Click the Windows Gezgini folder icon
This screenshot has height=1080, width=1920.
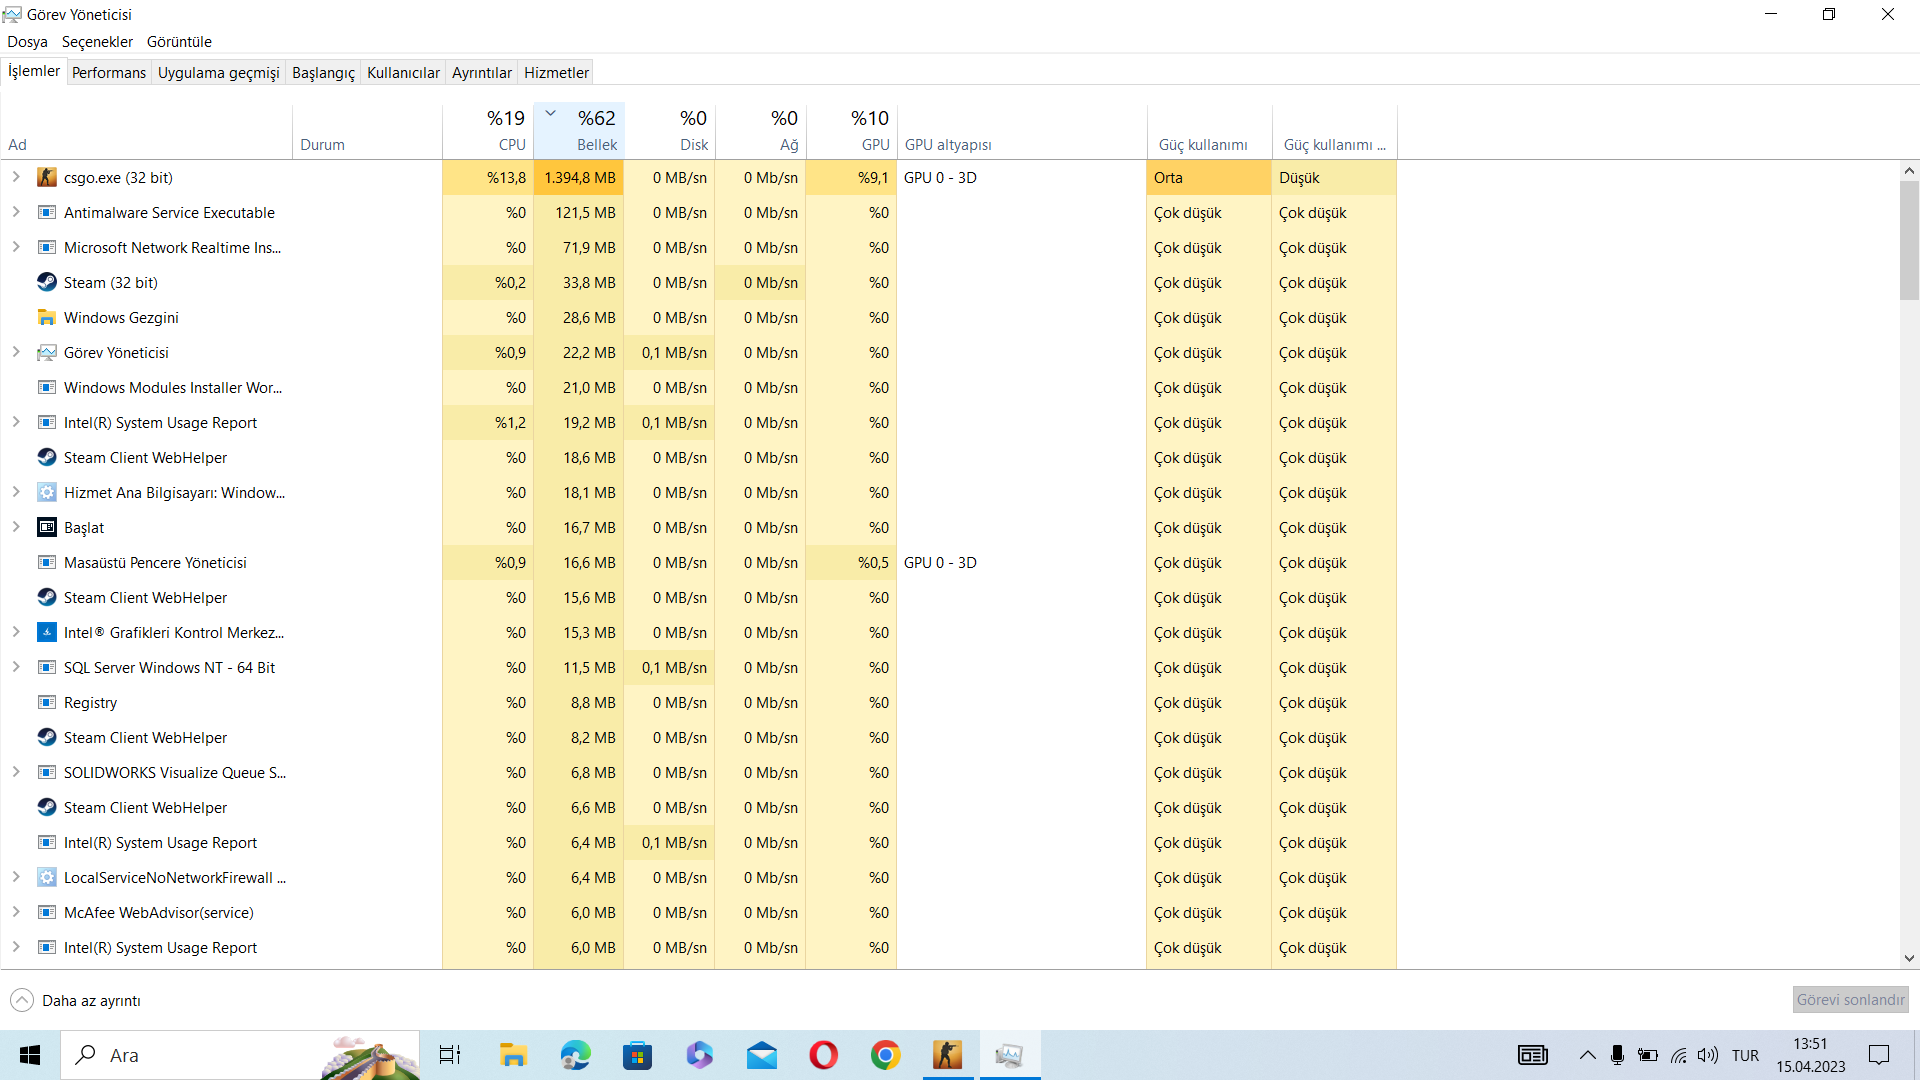point(47,318)
